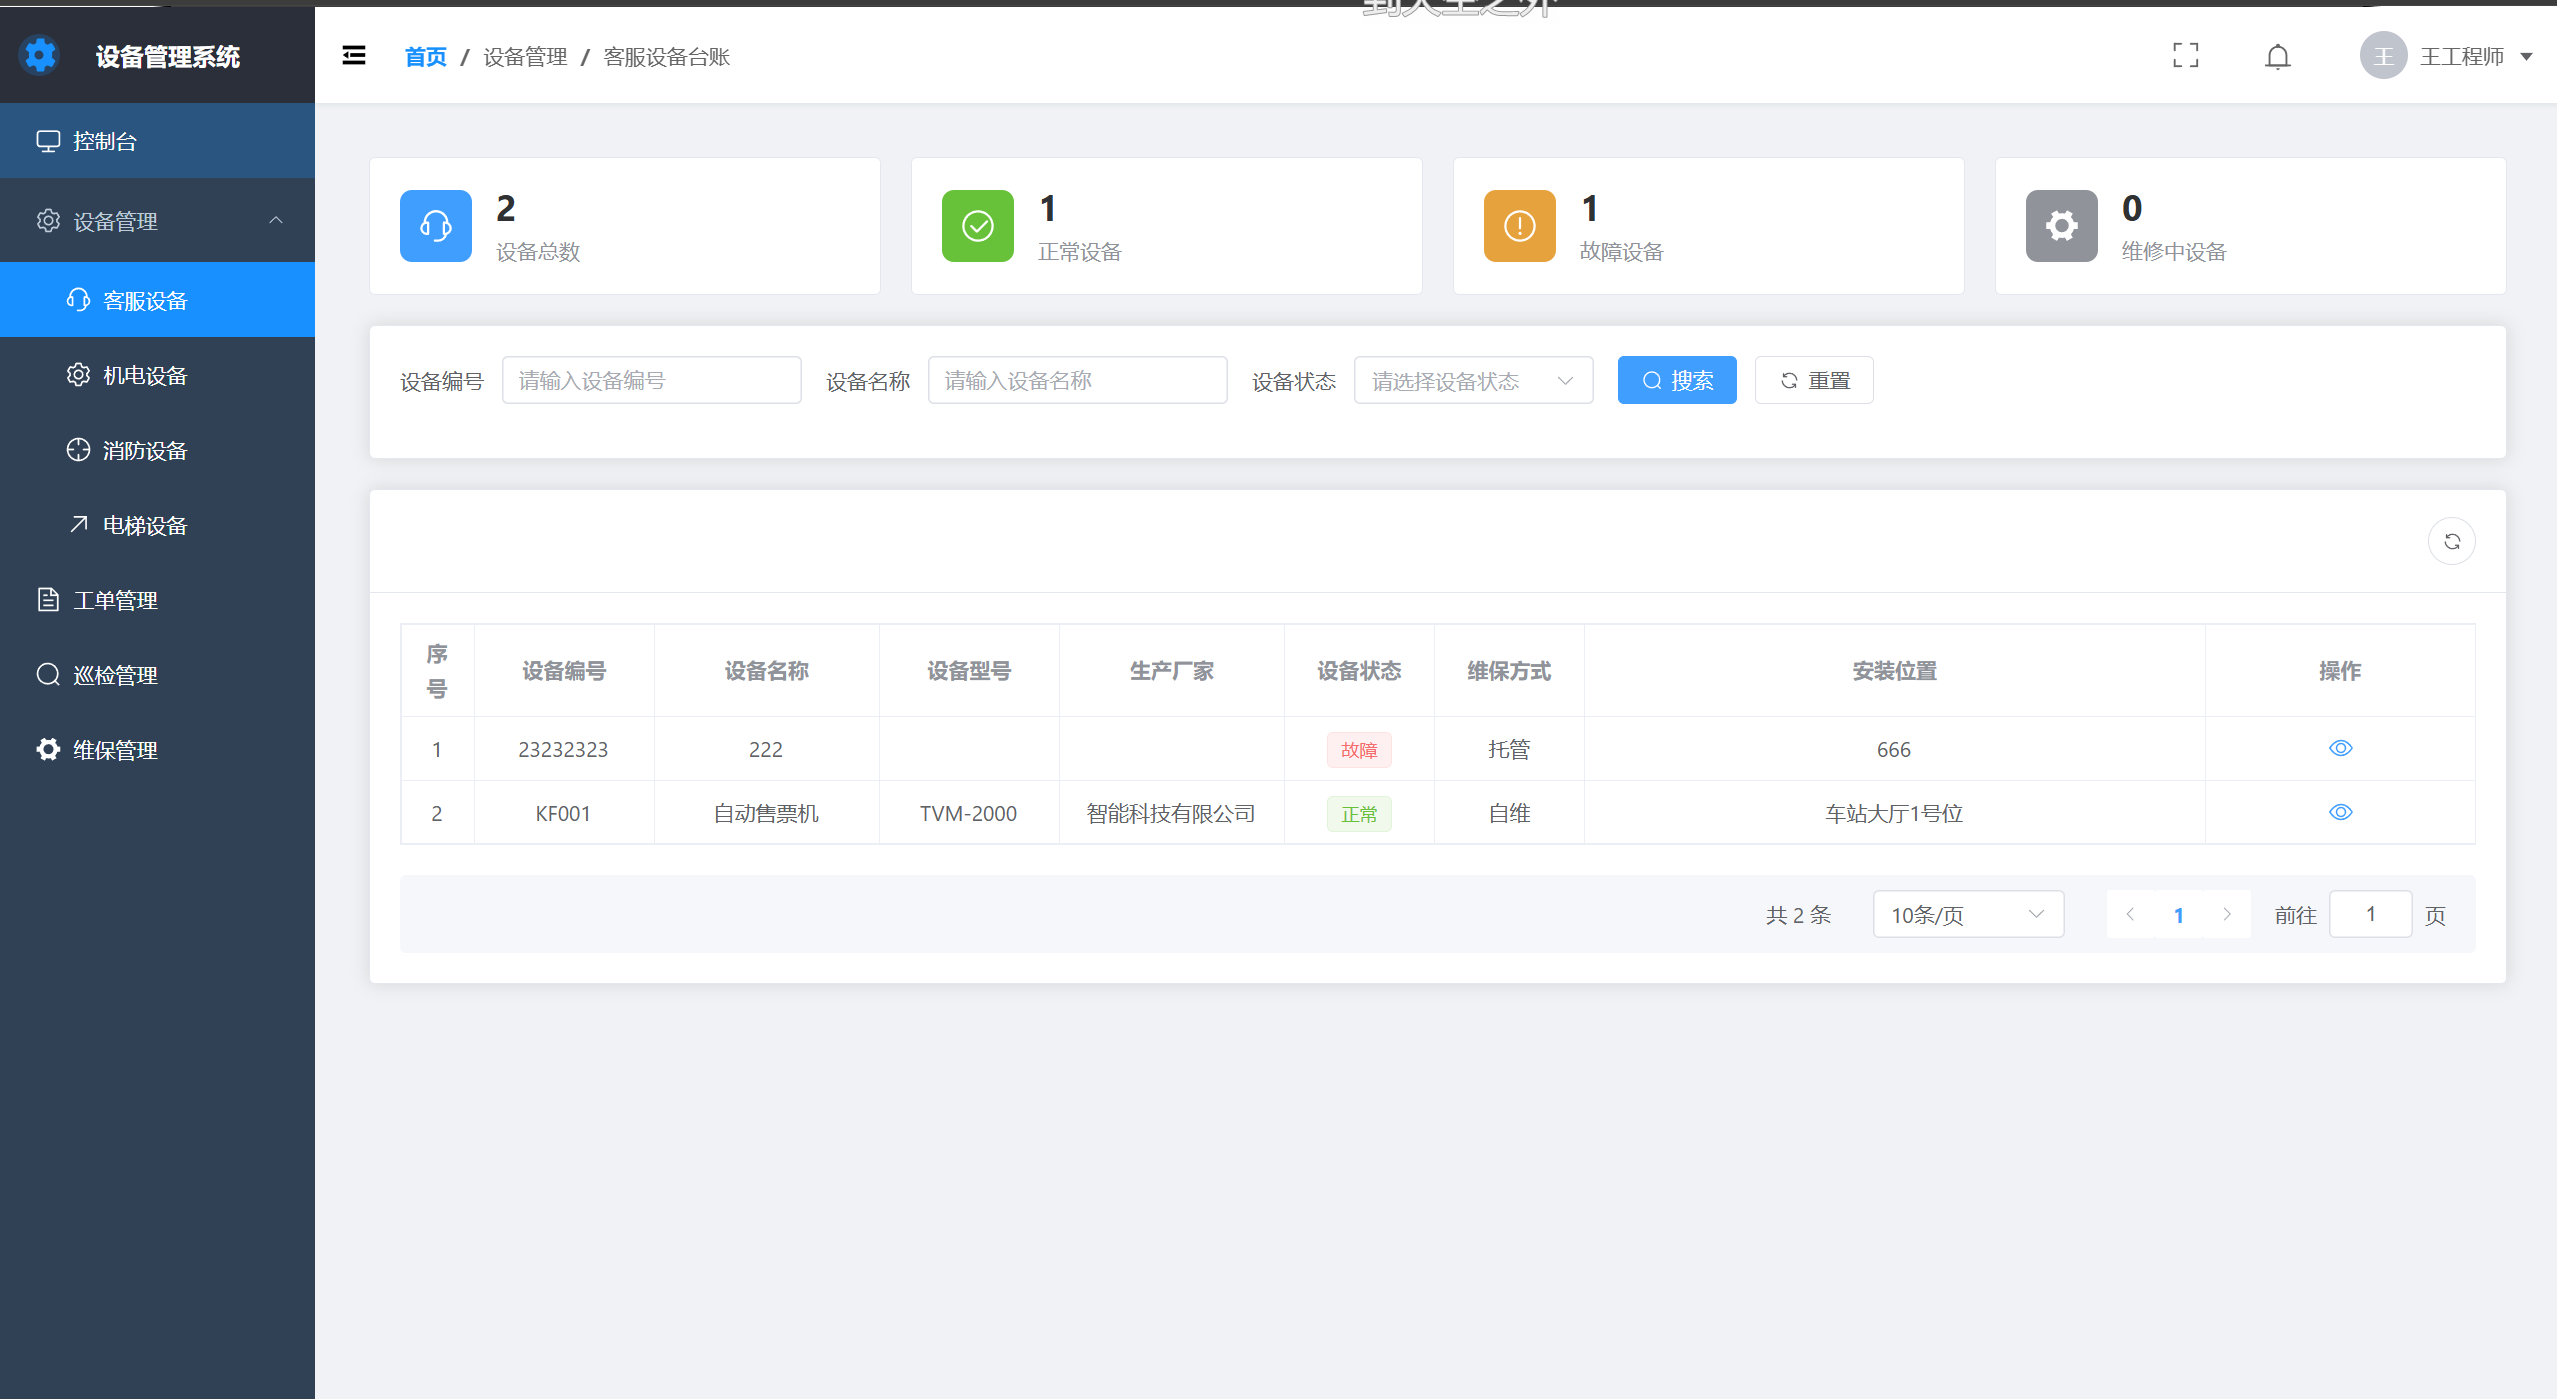Click the 设备编号 input field

tap(651, 381)
